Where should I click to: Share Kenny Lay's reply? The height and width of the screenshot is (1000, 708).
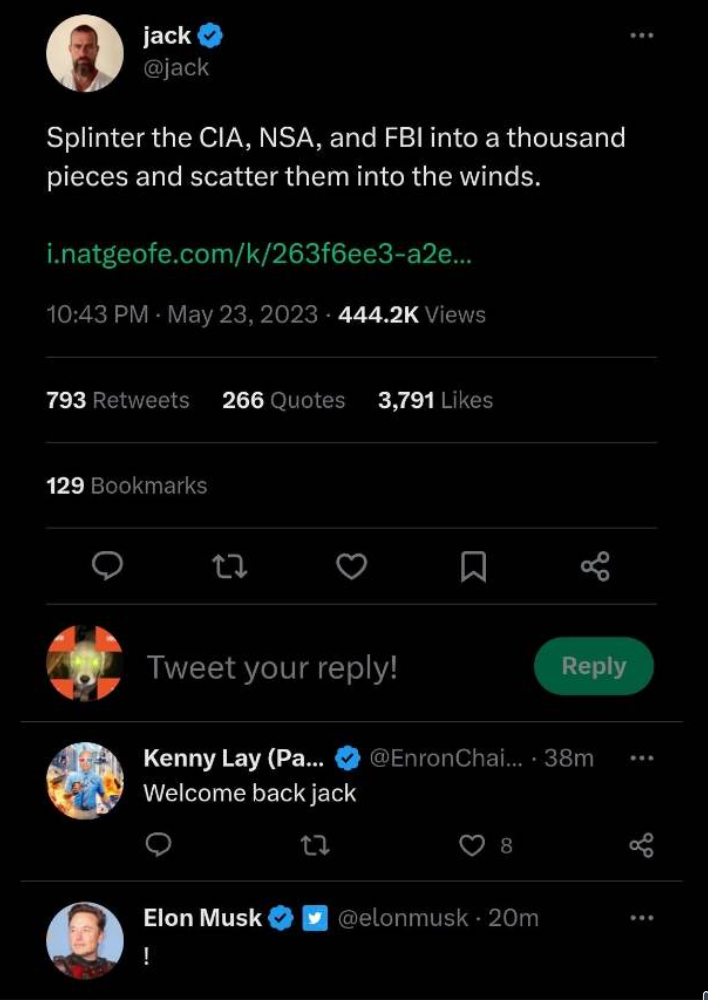pyautogui.click(x=641, y=846)
